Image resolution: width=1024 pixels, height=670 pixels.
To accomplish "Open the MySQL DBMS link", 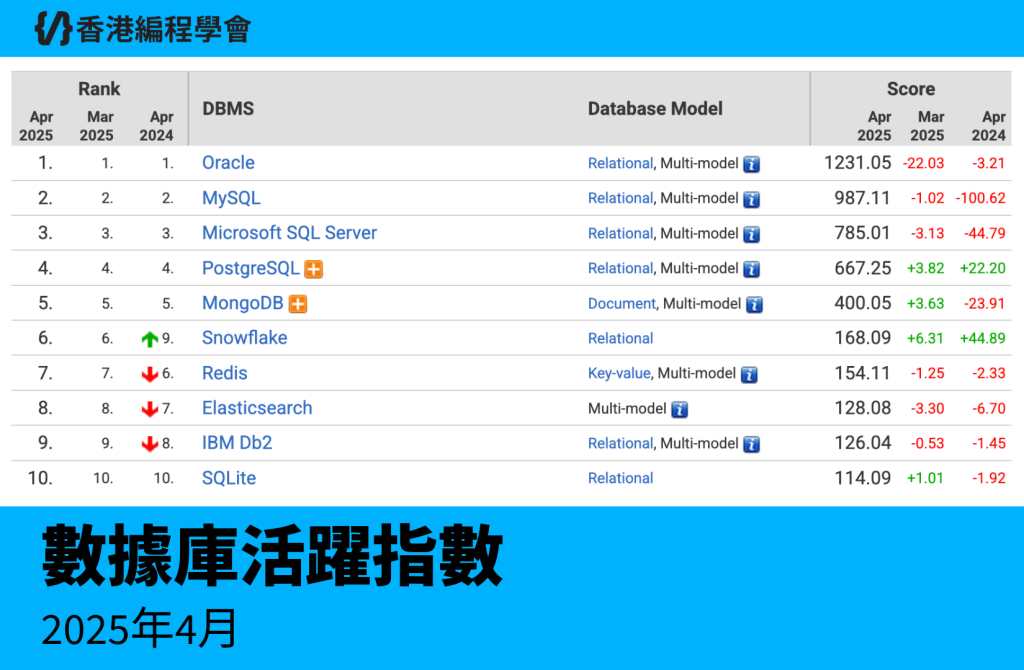I will 231,198.
